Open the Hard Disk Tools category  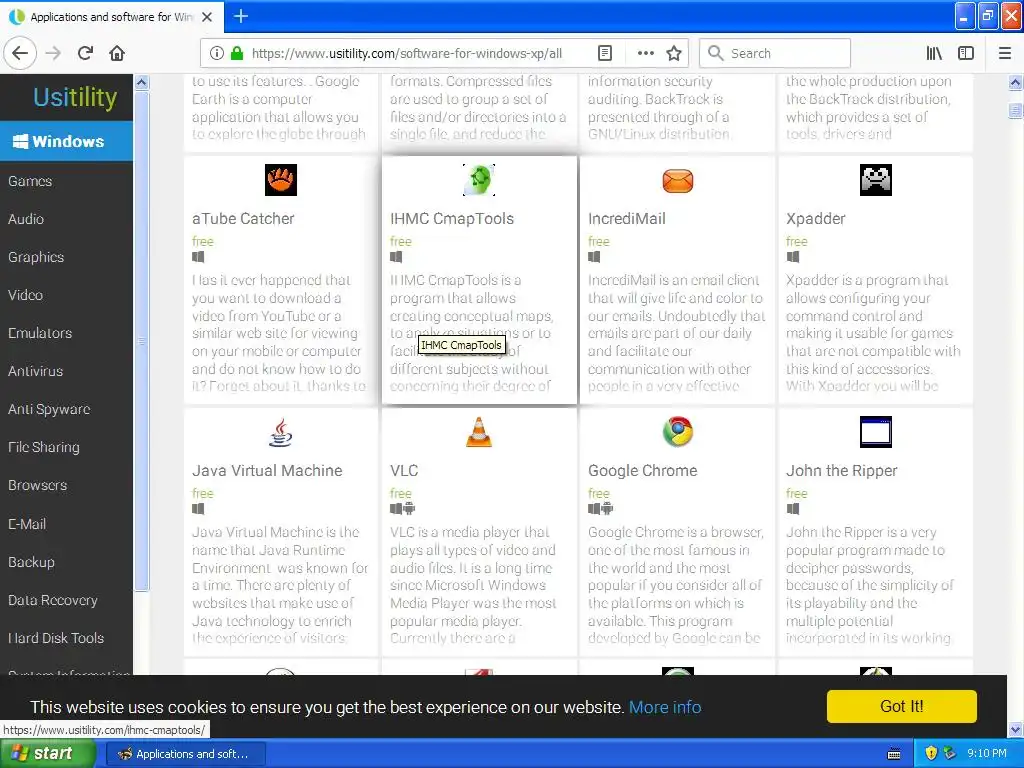pos(56,638)
